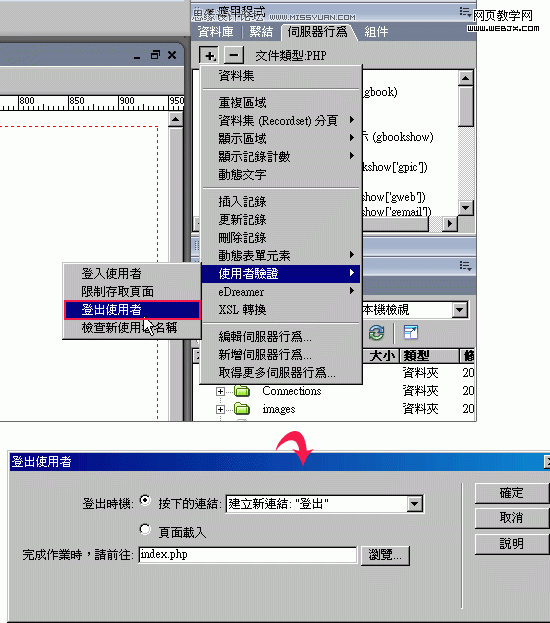This screenshot has width=550, height=623.
Task: Open the application panel options menu icon
Action: [x=465, y=12]
